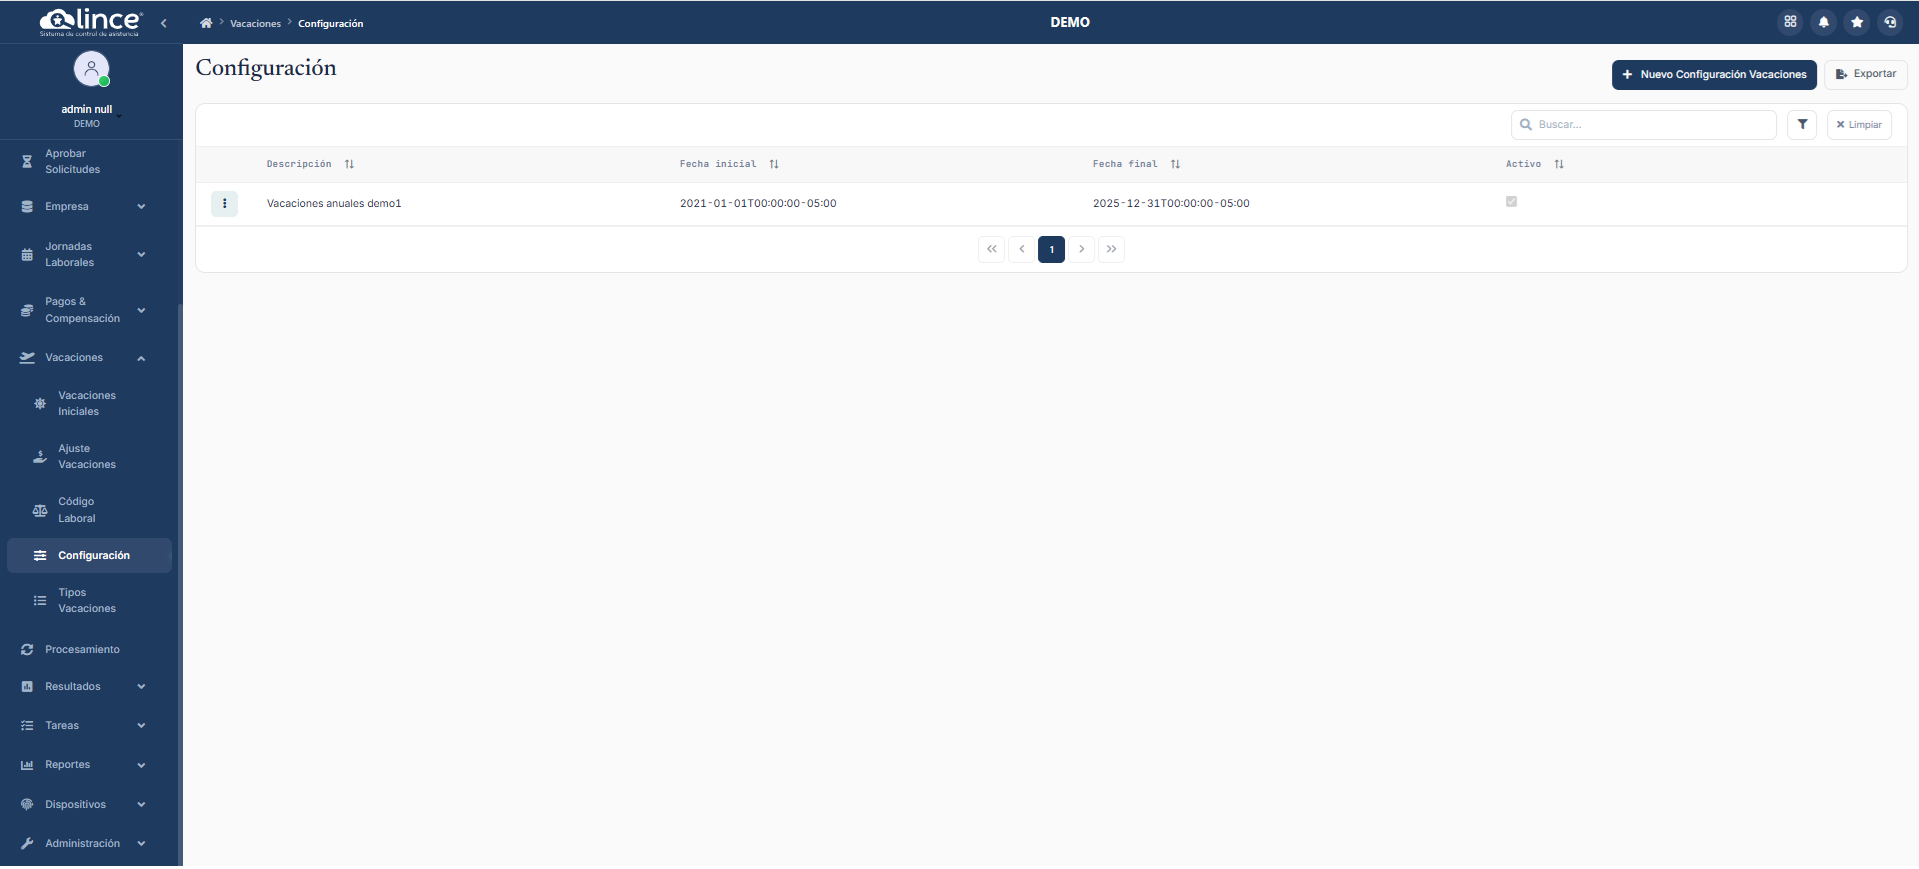Click Vacaciones breadcrumb link
This screenshot has width=1919, height=869.
[x=255, y=24]
